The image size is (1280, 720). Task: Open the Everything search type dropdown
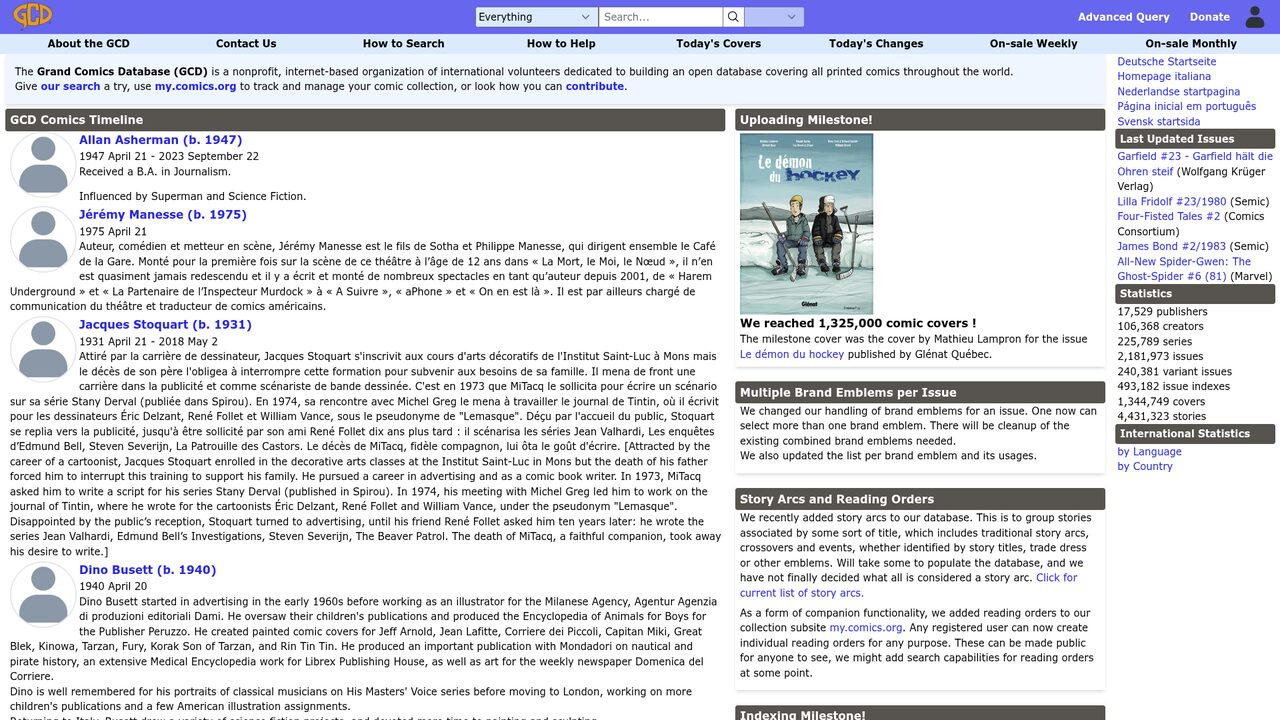536,17
